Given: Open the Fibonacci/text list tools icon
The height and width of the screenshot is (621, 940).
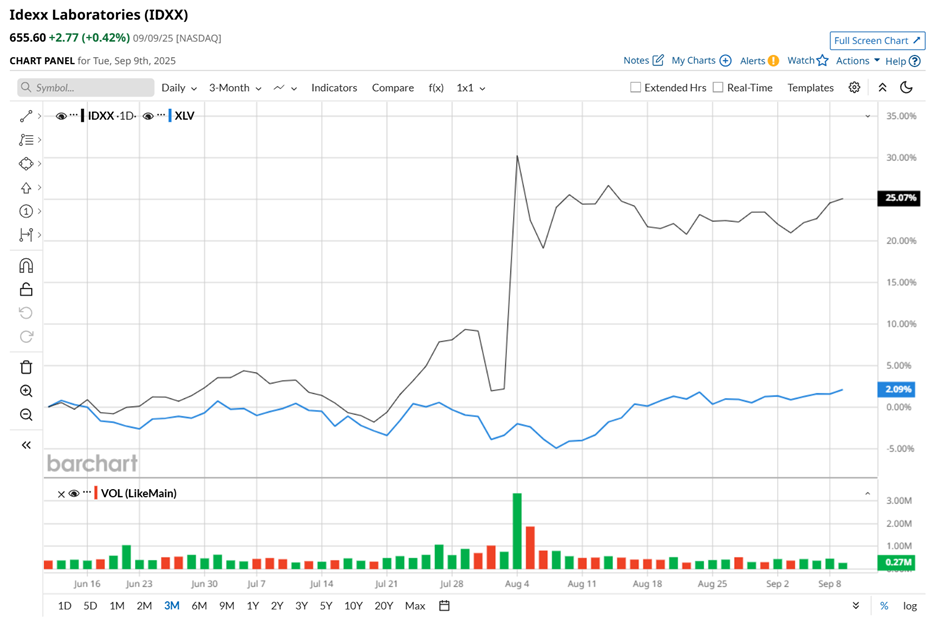Looking at the screenshot, I should [x=26, y=140].
